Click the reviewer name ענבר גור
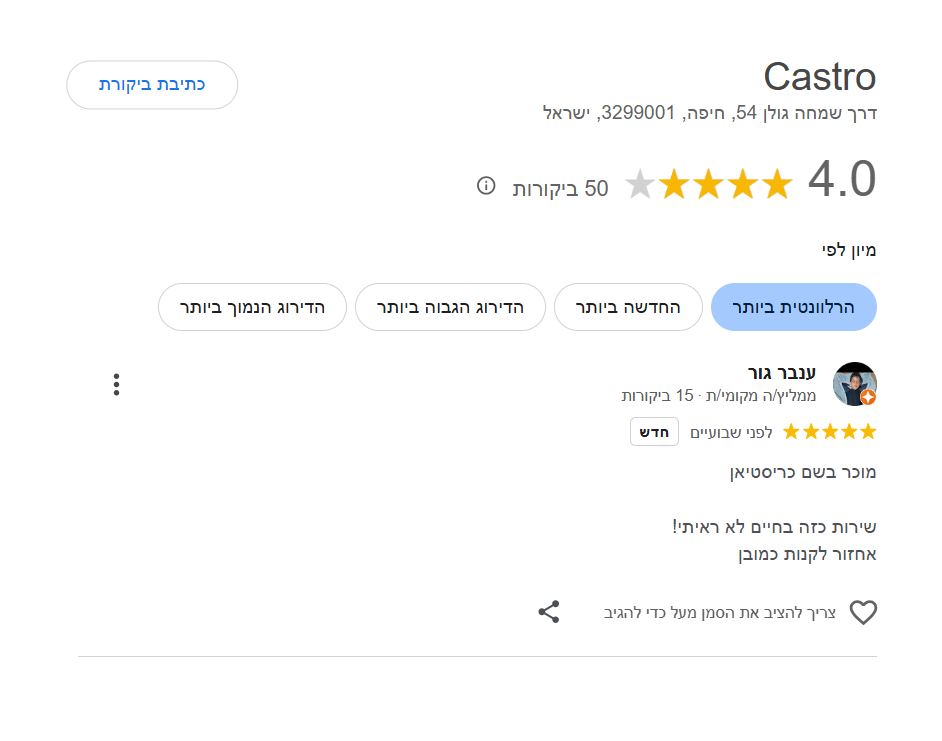 pos(782,373)
